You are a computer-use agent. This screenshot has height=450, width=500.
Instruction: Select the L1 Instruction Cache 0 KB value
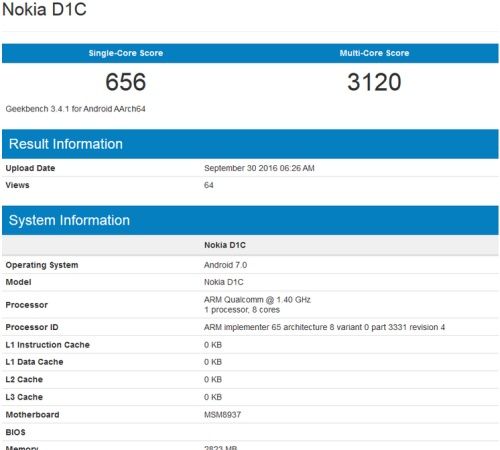(213, 345)
